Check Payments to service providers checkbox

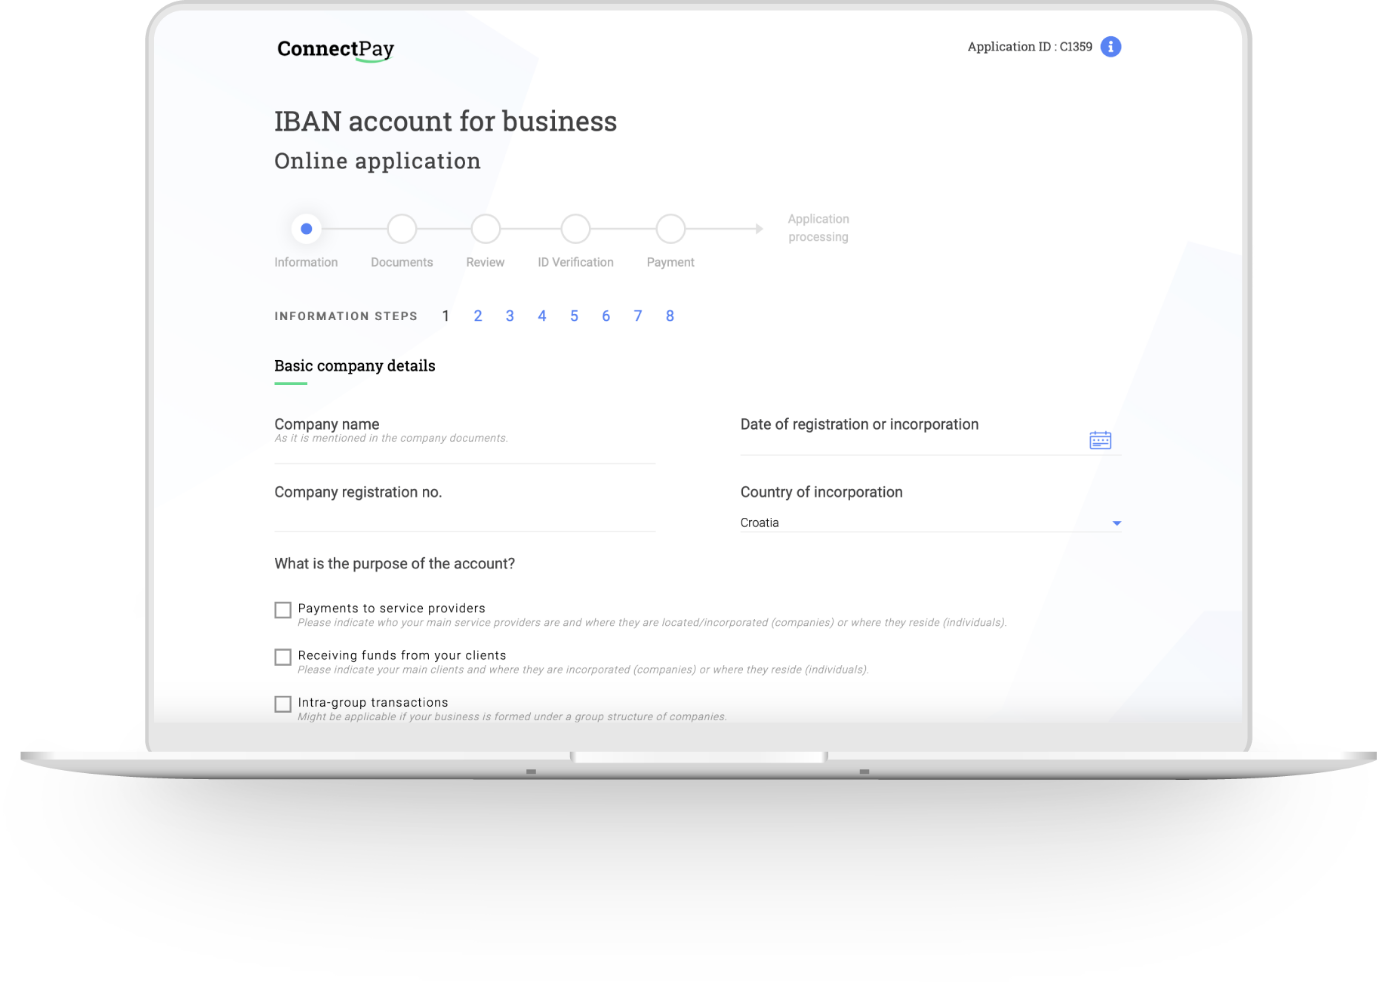click(283, 610)
